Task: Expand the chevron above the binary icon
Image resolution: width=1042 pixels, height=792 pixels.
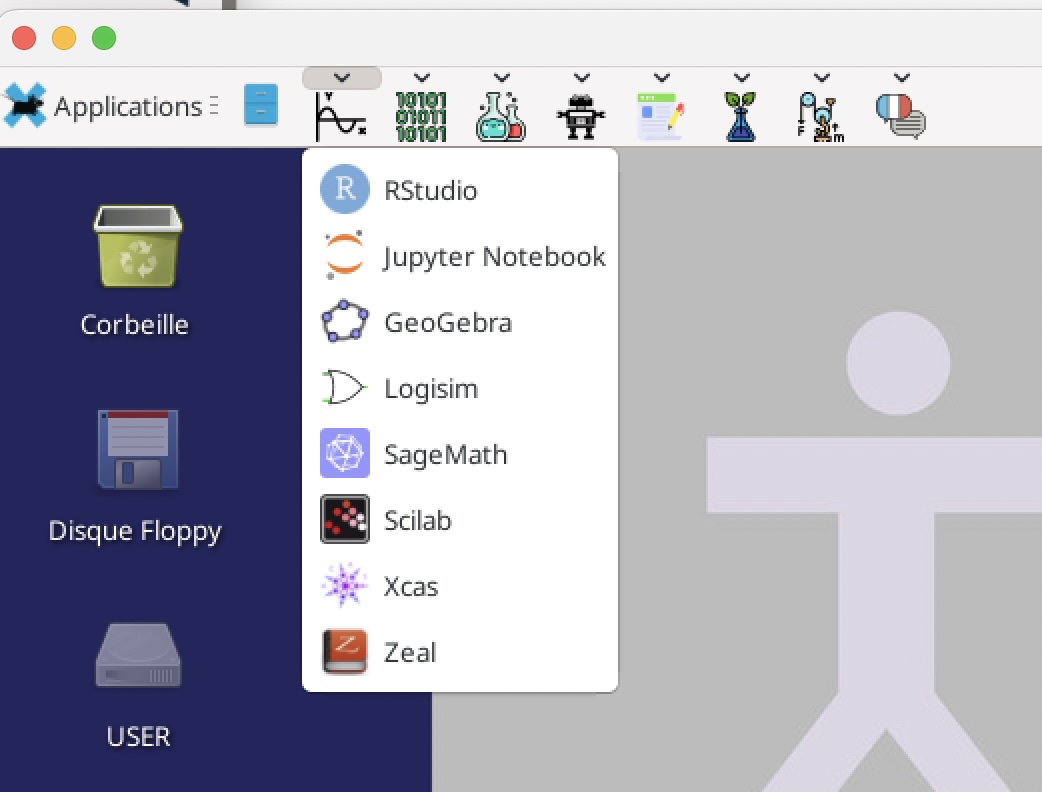Action: pos(421,78)
